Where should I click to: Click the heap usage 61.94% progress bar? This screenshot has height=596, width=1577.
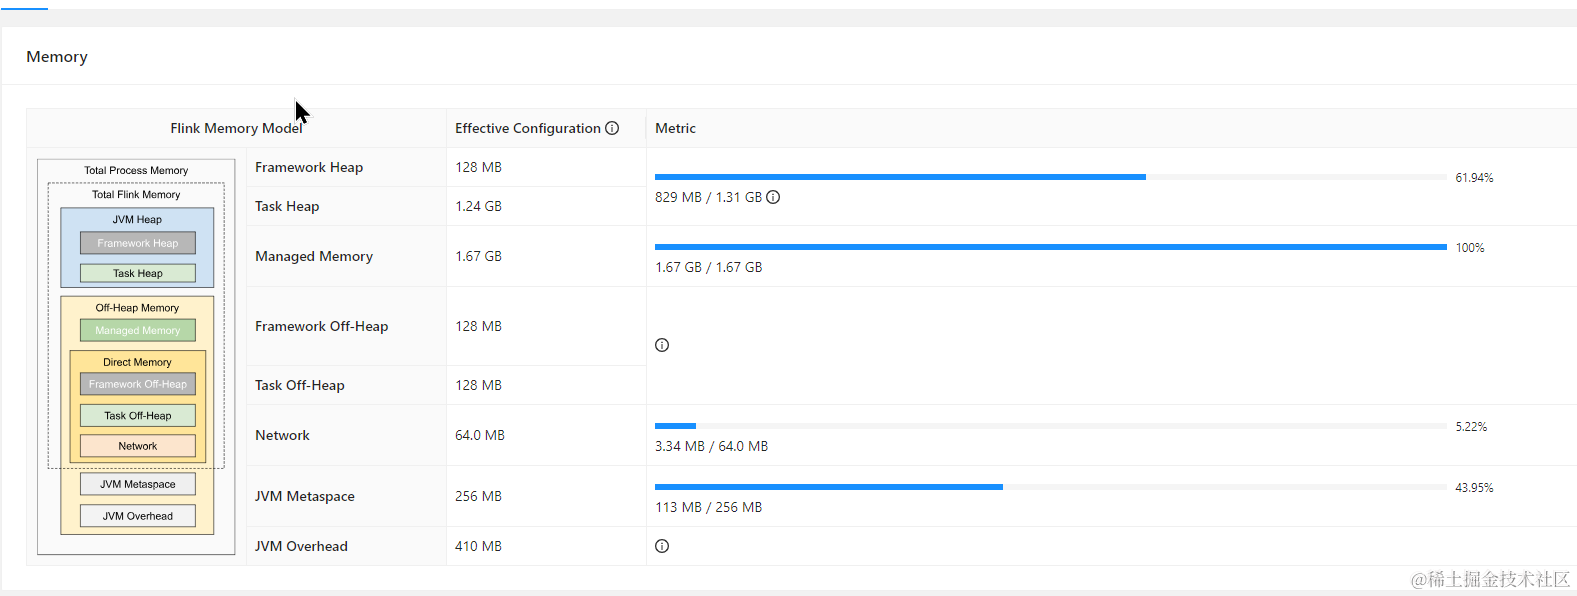1050,177
